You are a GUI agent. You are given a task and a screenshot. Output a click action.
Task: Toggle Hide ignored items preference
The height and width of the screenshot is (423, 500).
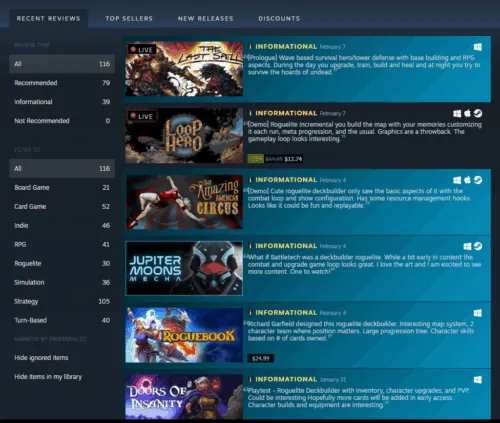coord(41,358)
